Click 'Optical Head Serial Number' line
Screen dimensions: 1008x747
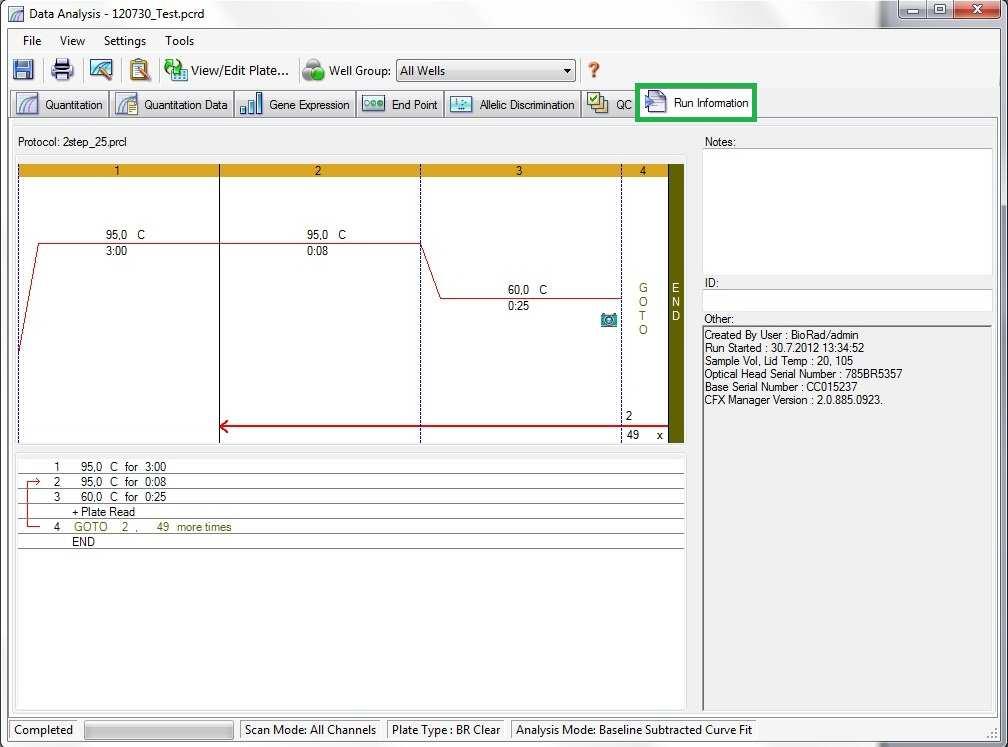click(x=803, y=374)
